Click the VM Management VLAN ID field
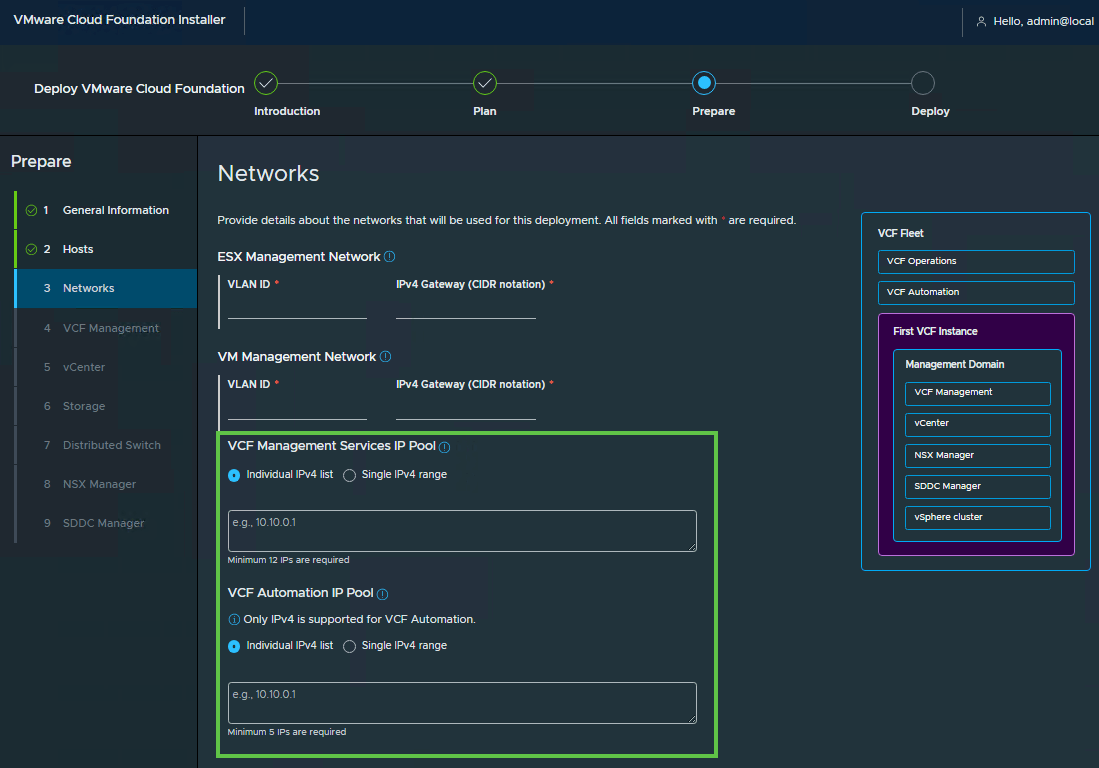This screenshot has width=1099, height=768. tap(297, 409)
